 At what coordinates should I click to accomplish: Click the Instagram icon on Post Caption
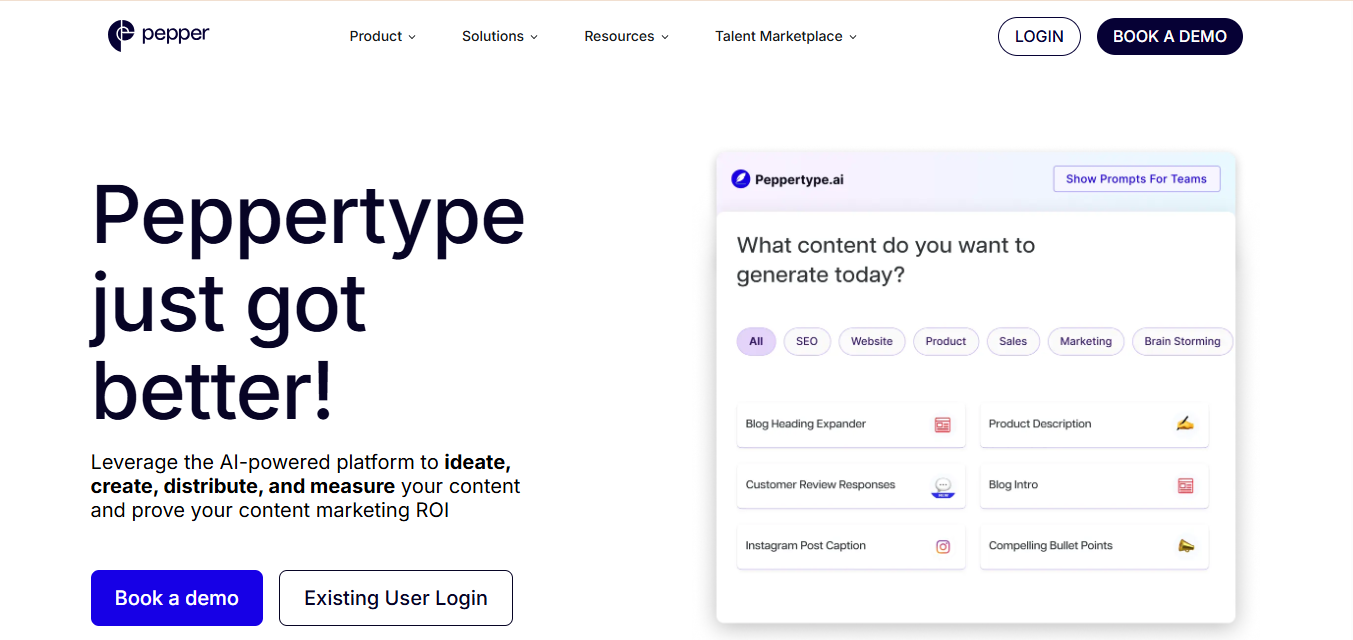[x=942, y=547]
